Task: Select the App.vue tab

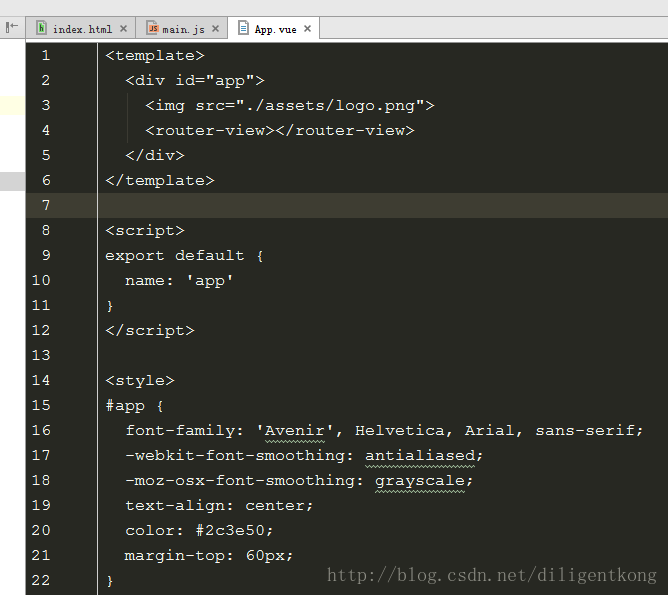Action: pos(274,29)
